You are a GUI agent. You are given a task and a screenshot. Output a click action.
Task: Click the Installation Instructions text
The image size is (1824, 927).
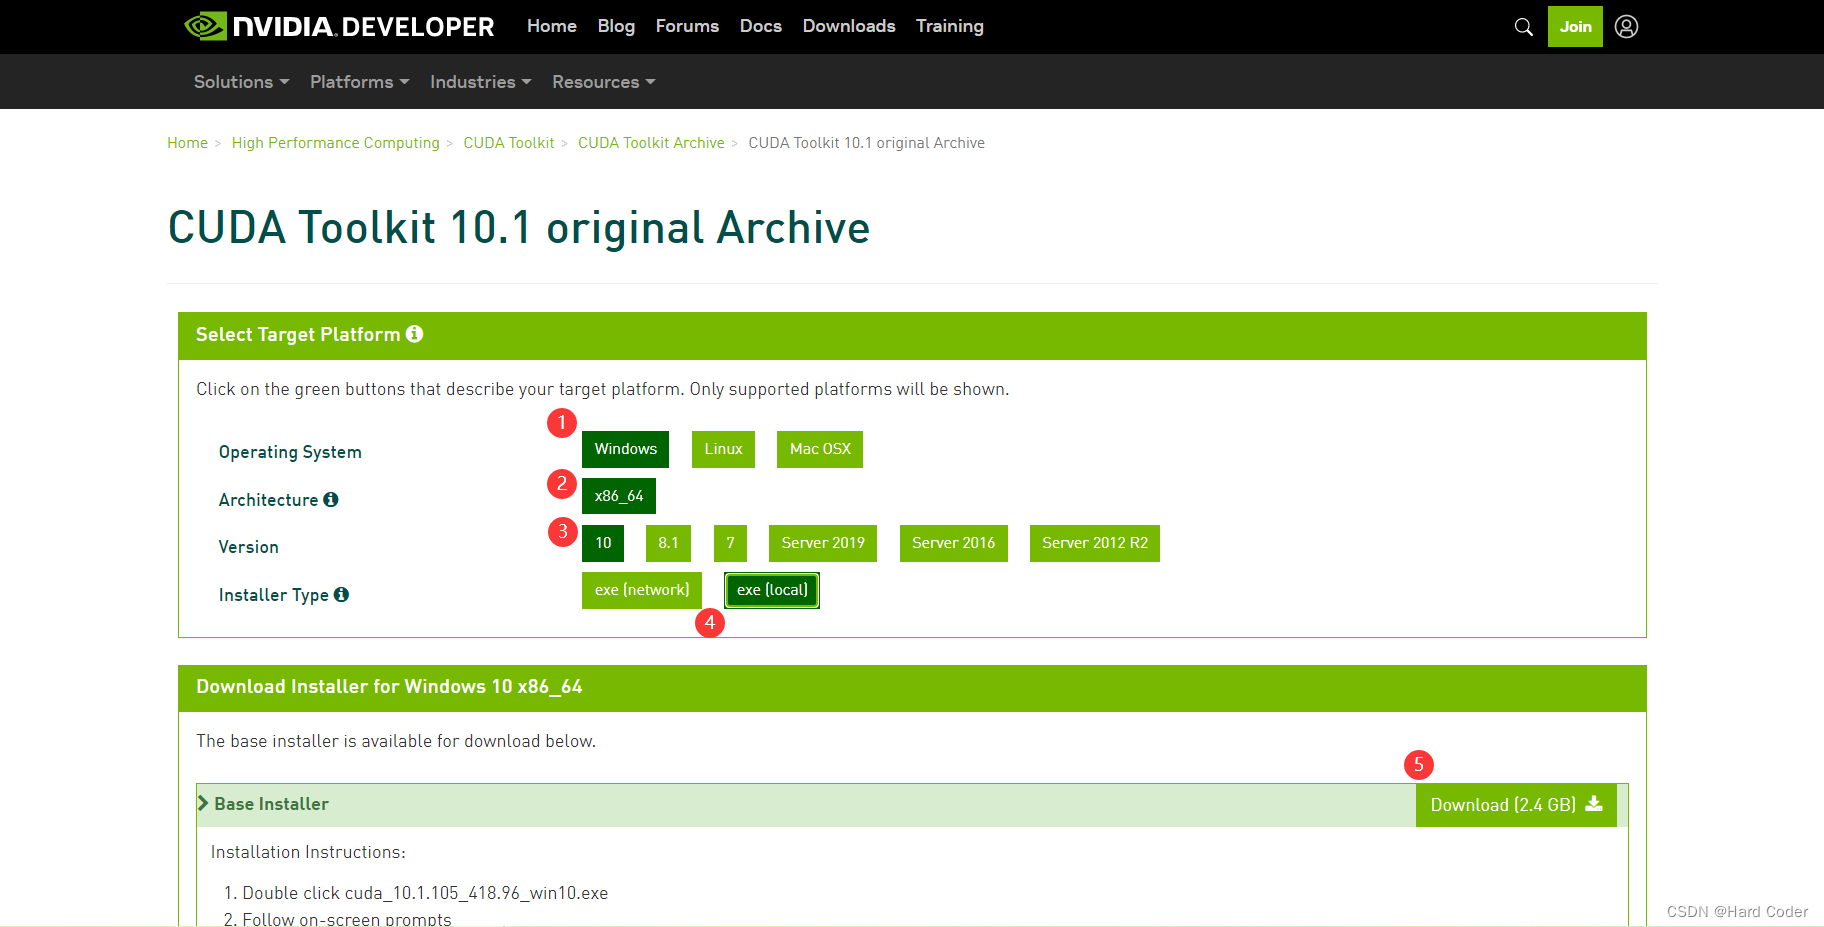(x=308, y=852)
